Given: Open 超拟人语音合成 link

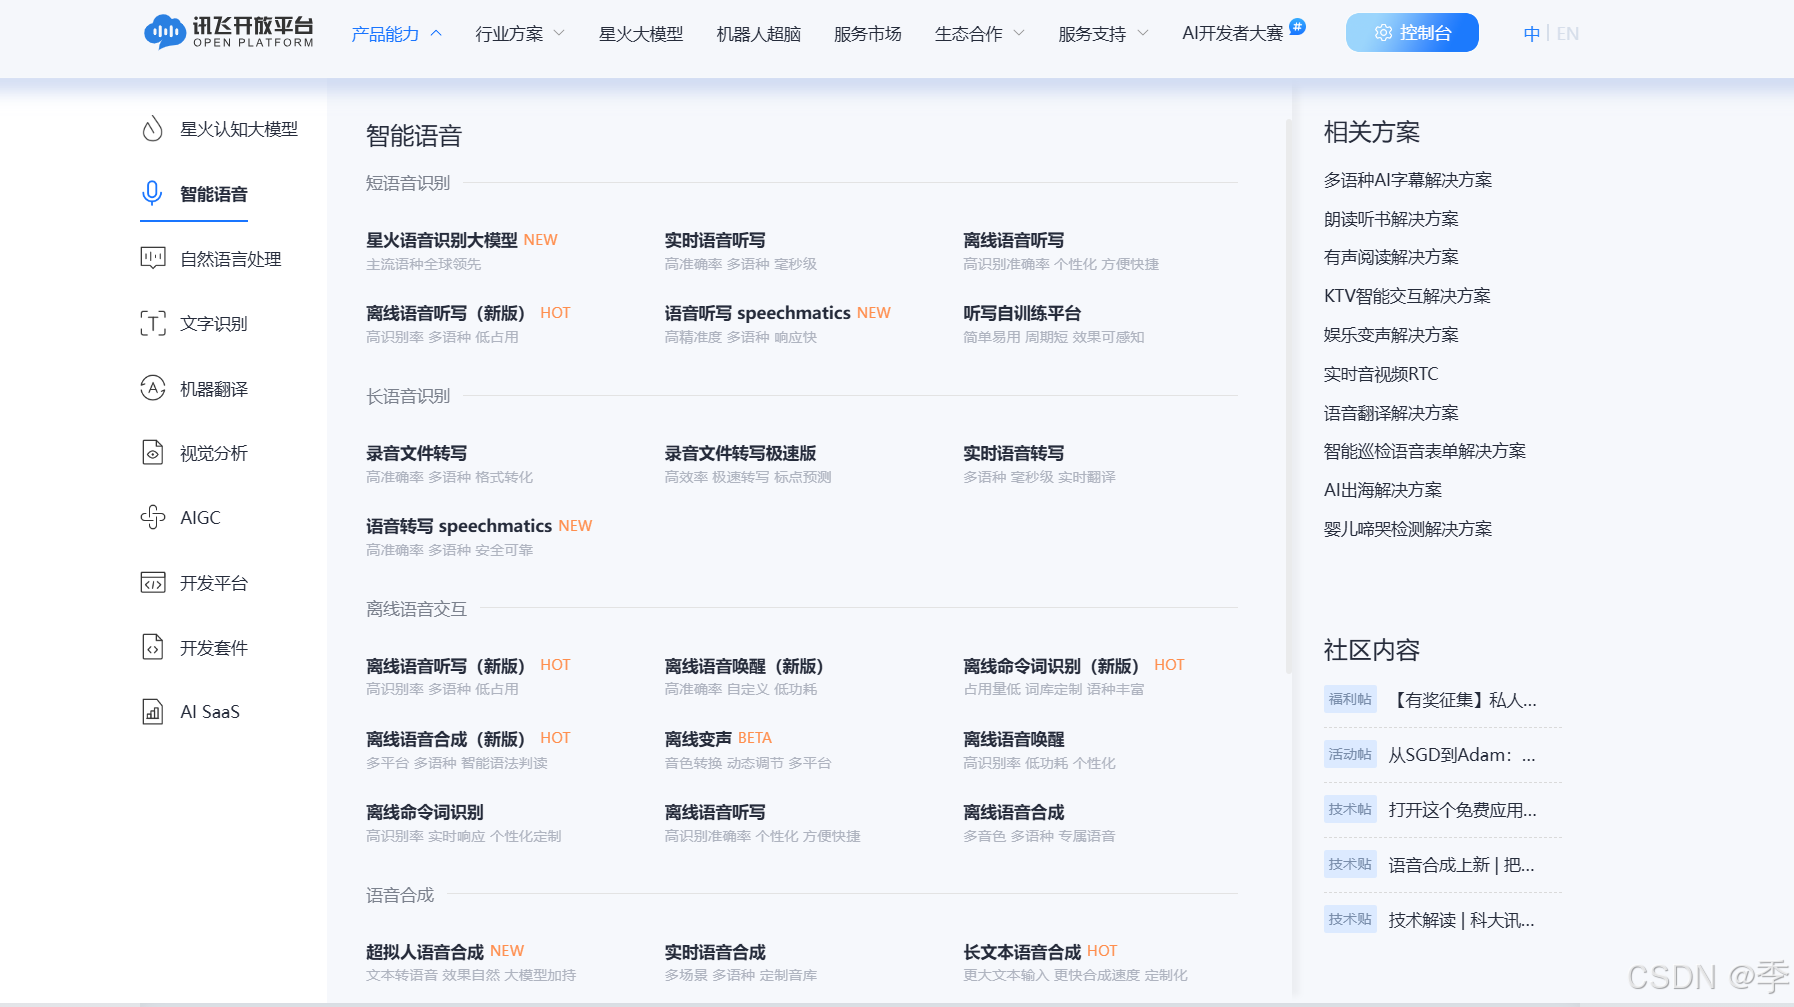Looking at the screenshot, I should pyautogui.click(x=425, y=952).
